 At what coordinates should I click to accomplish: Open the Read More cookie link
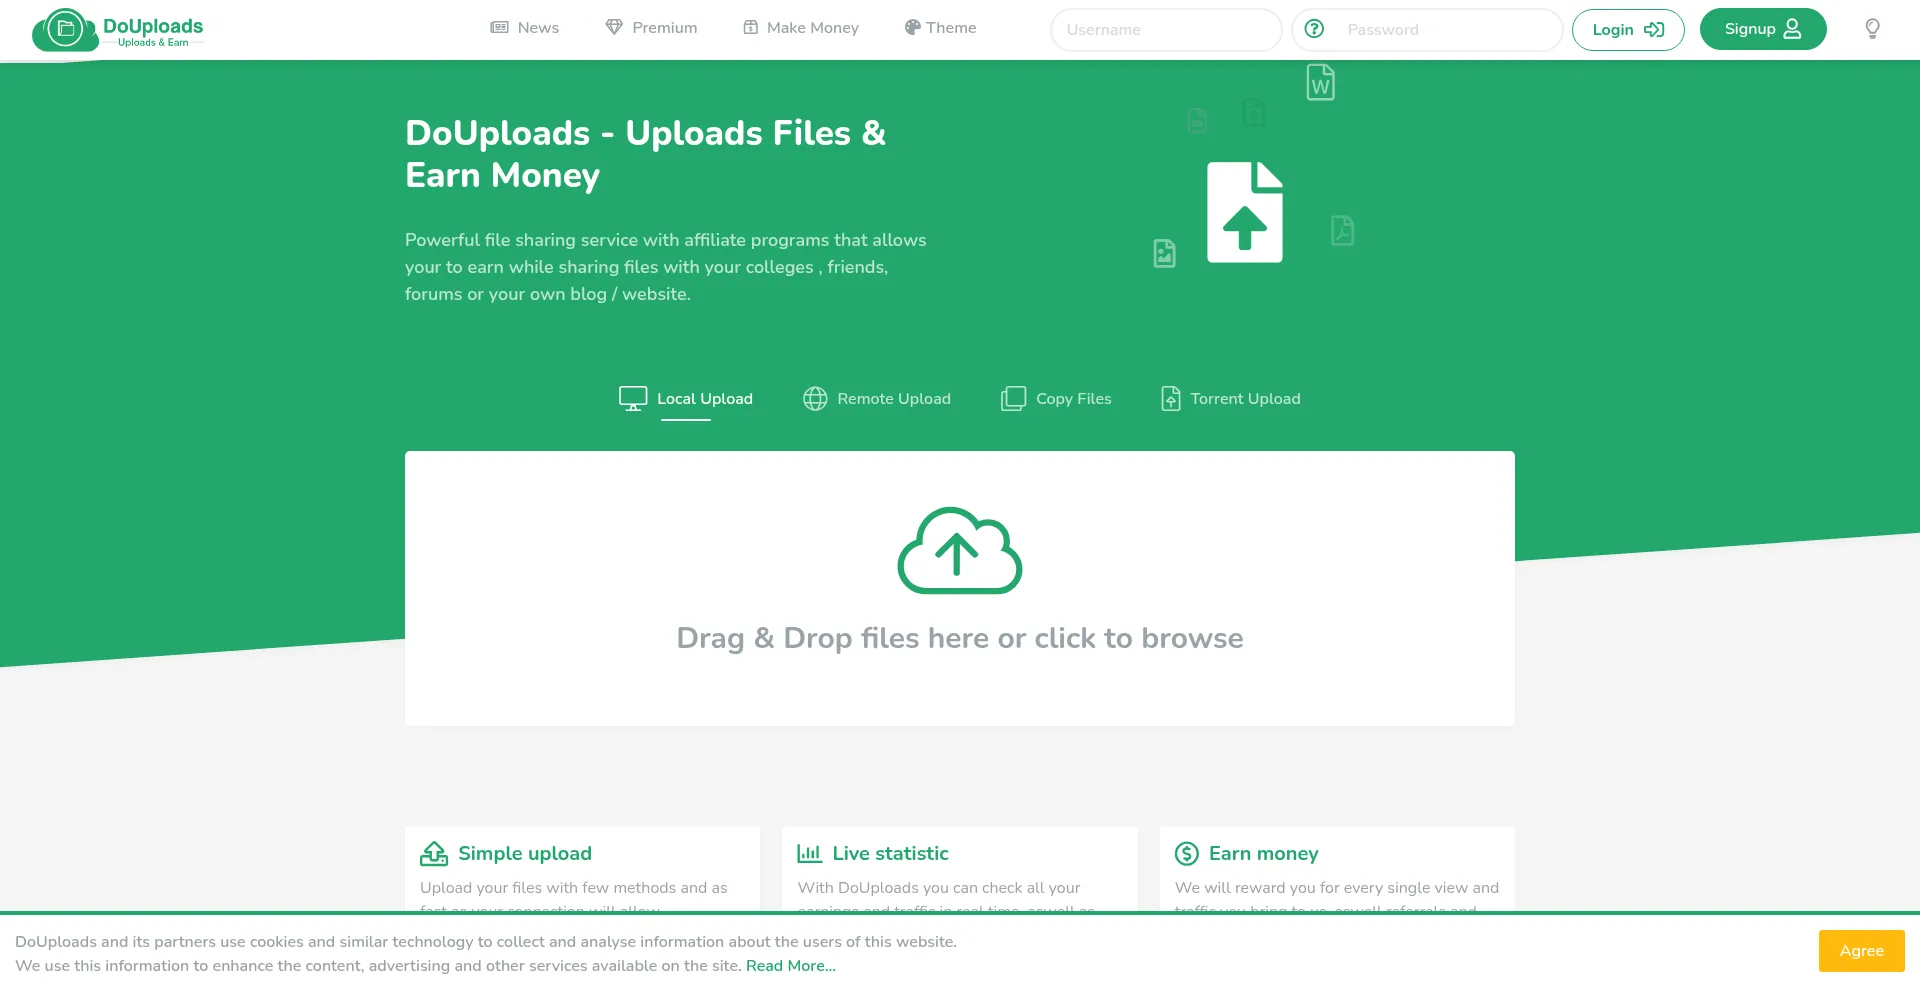[791, 966]
